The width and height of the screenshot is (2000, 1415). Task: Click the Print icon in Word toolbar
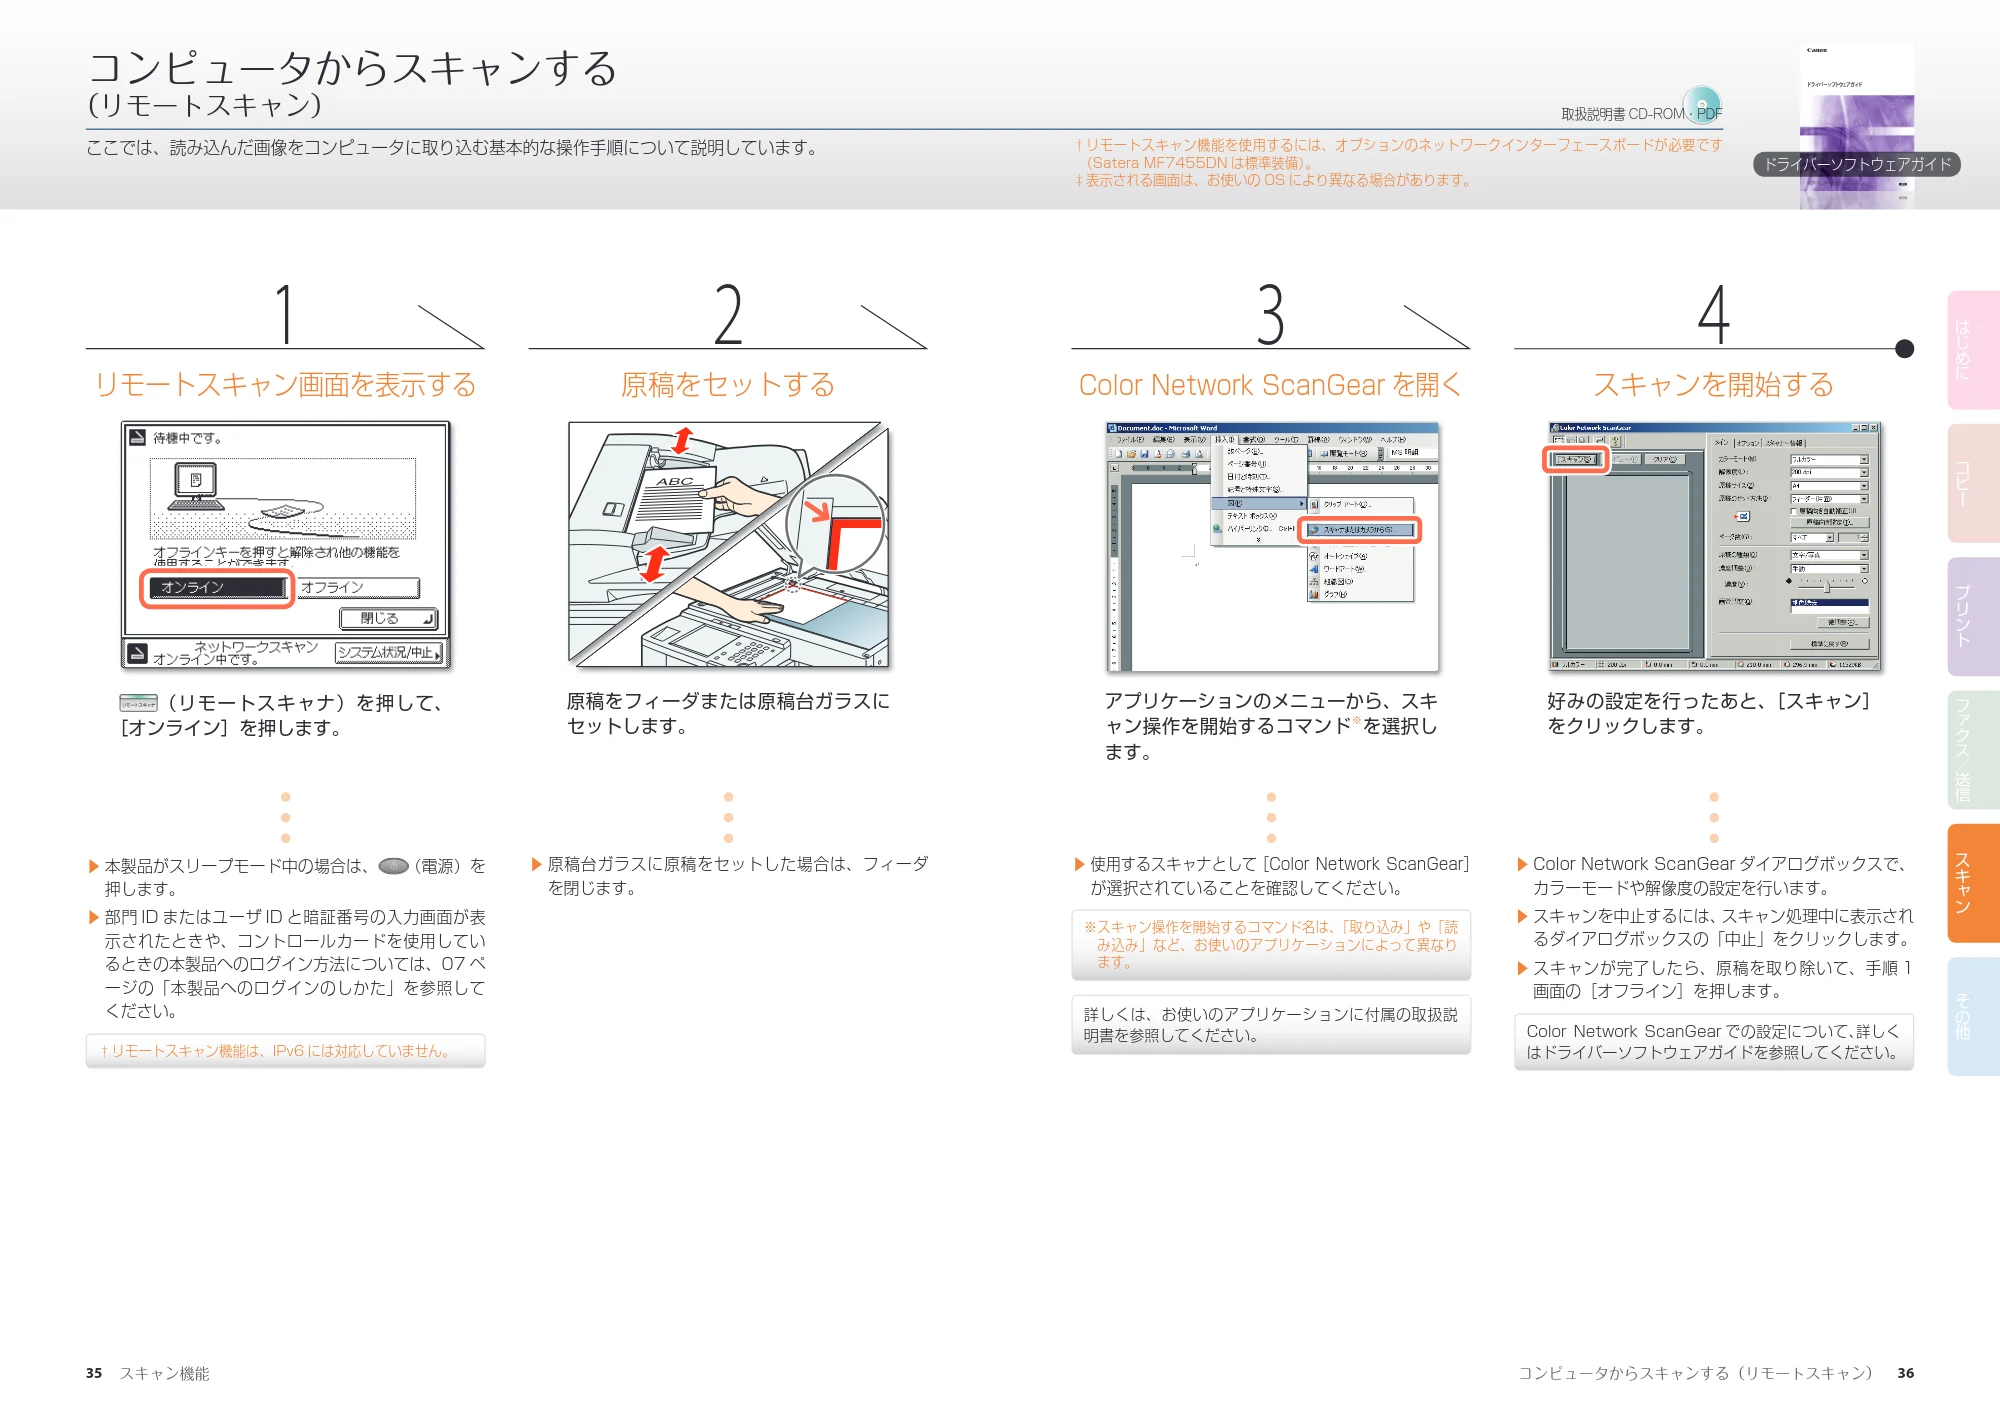[1186, 454]
